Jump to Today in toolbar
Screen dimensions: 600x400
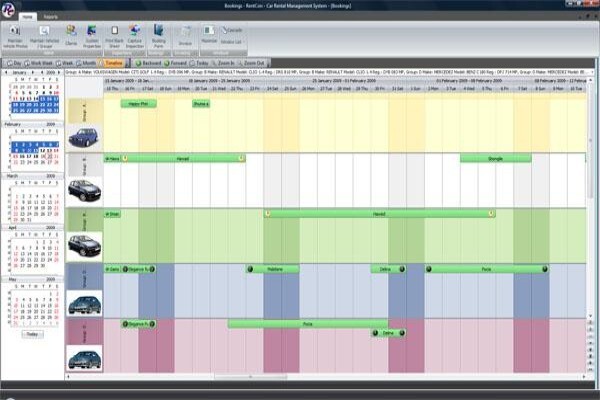pos(199,63)
